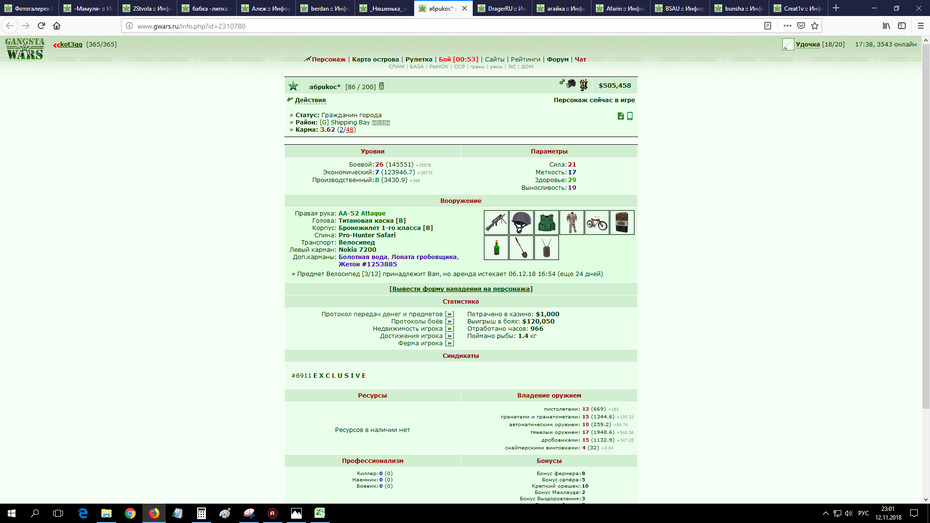Expand the player achievements arrow
The height and width of the screenshot is (523, 930).
pos(449,336)
